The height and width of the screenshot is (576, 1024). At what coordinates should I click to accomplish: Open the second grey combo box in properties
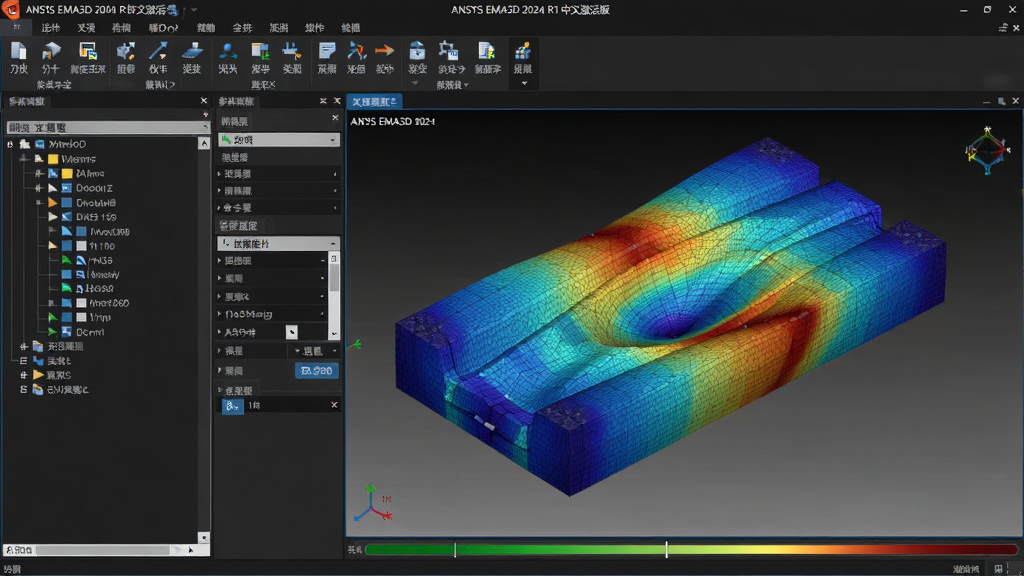point(279,244)
